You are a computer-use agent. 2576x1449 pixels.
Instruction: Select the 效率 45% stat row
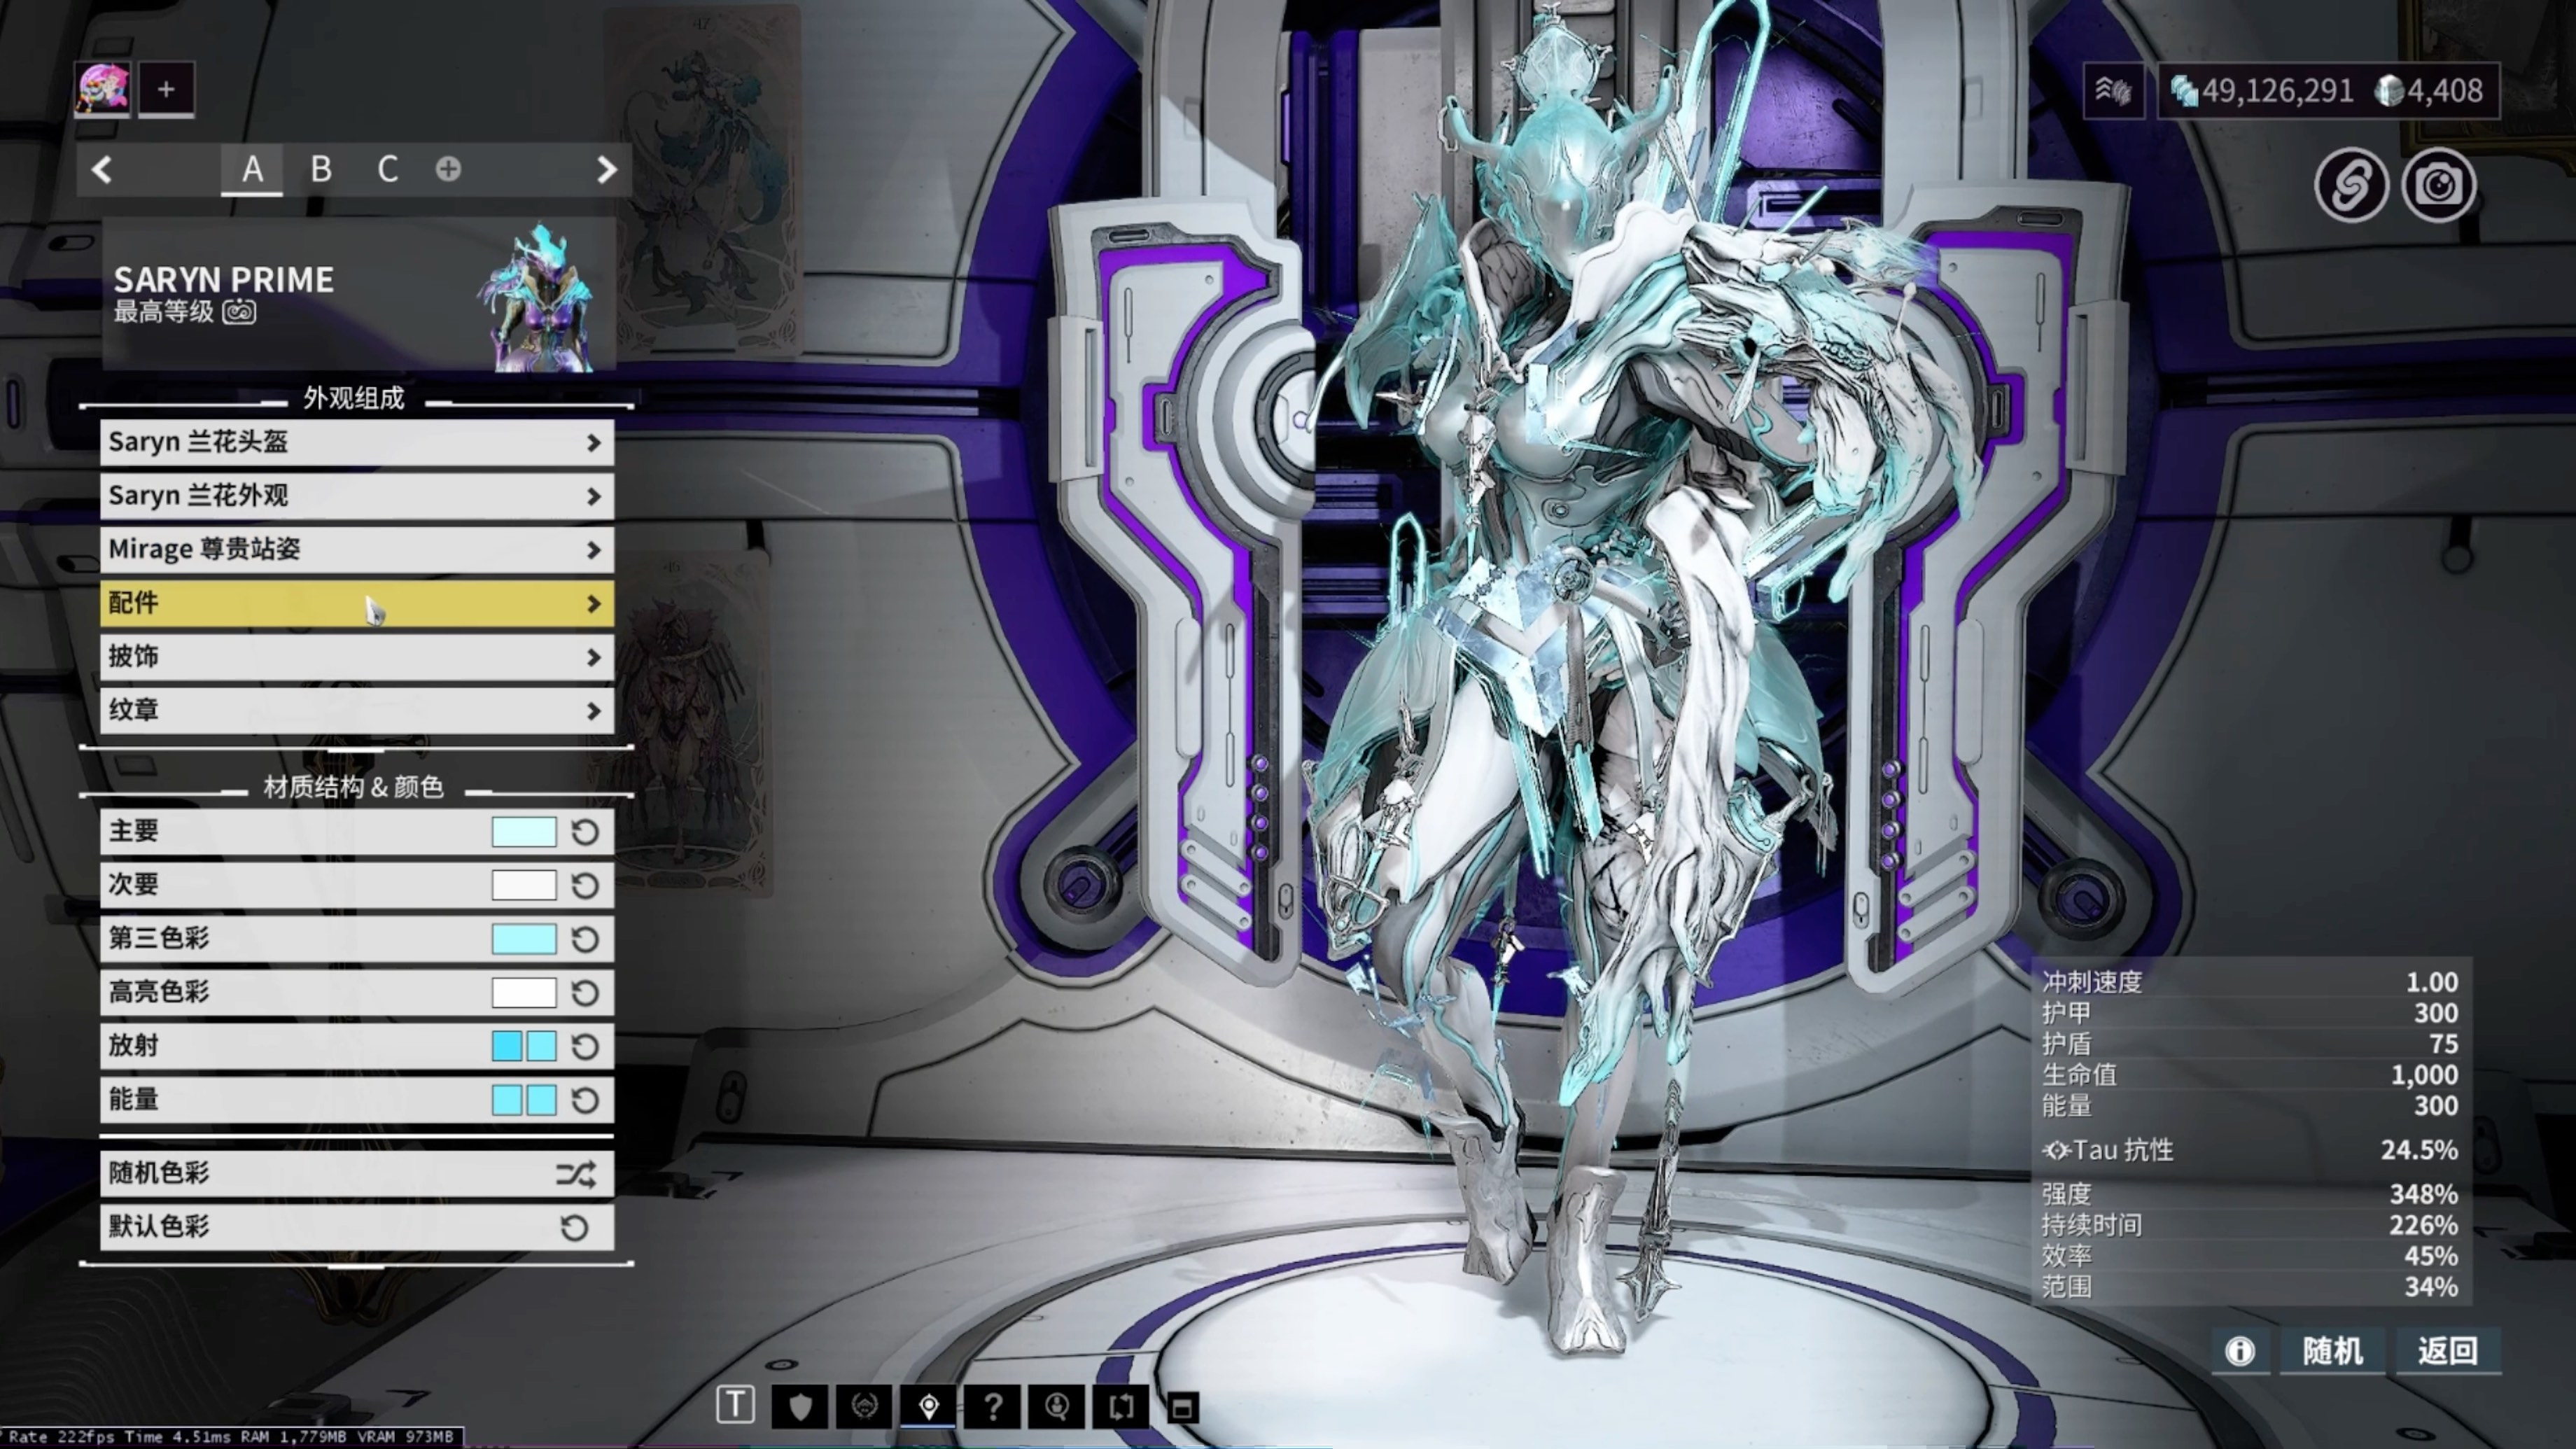2250,1256
